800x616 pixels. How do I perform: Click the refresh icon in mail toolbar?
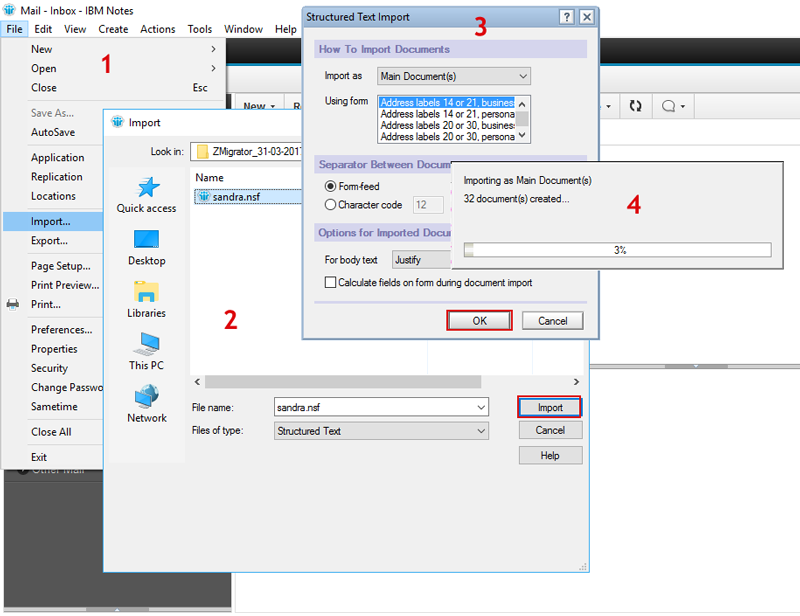point(635,106)
